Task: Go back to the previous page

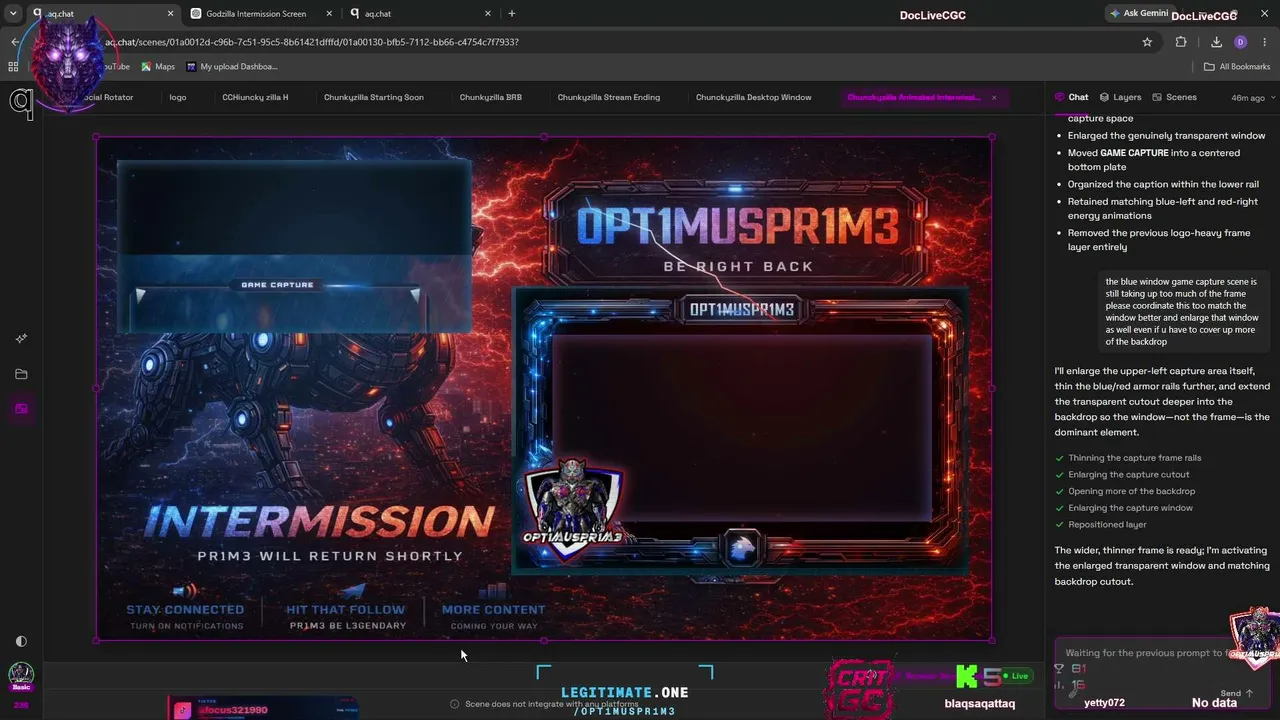Action: [x=15, y=42]
